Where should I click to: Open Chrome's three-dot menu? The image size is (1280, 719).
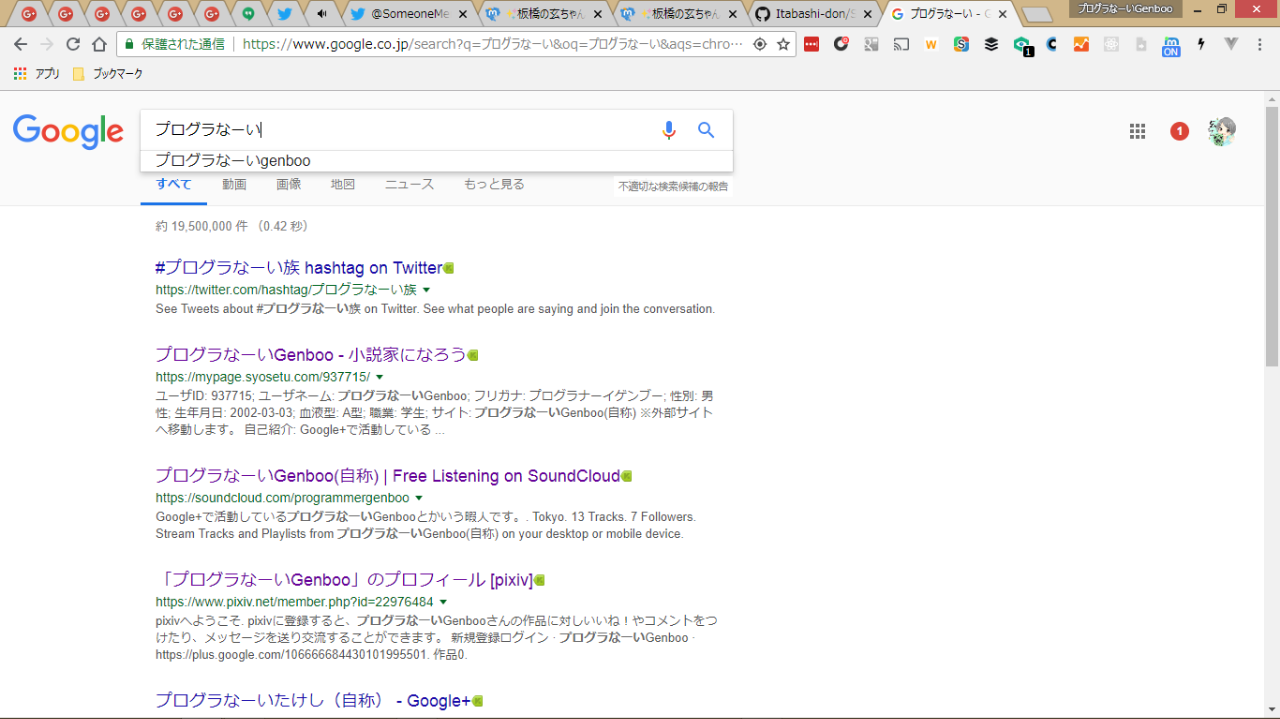click(1260, 44)
